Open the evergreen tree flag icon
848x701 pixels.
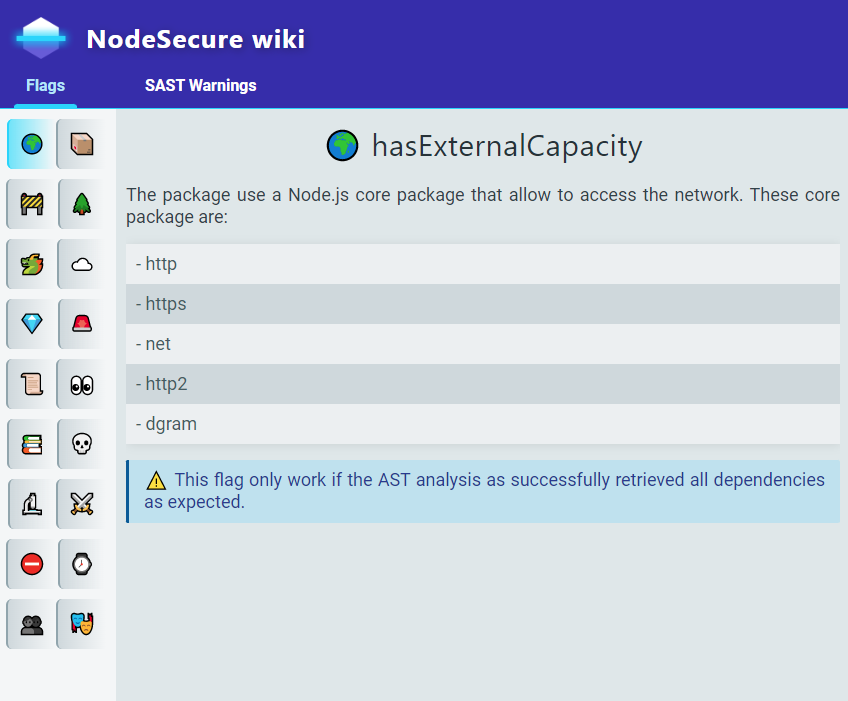click(x=82, y=204)
